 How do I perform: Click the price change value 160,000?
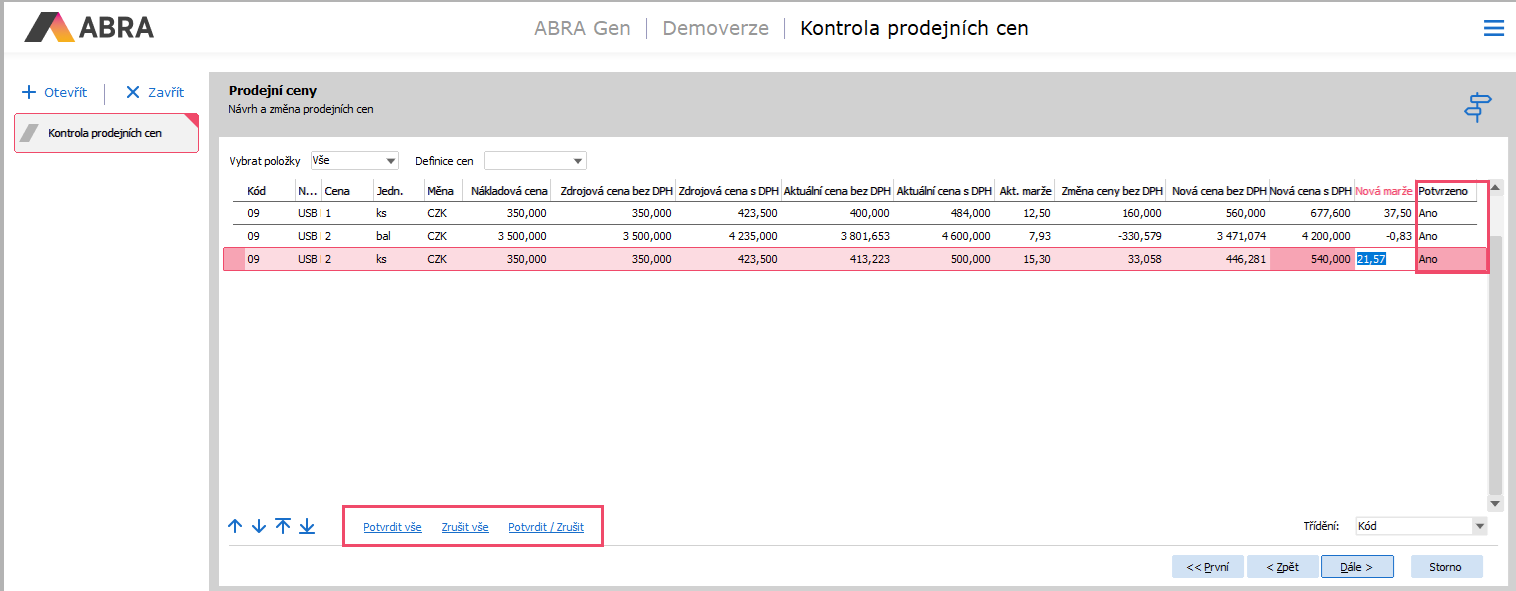pos(1142,213)
